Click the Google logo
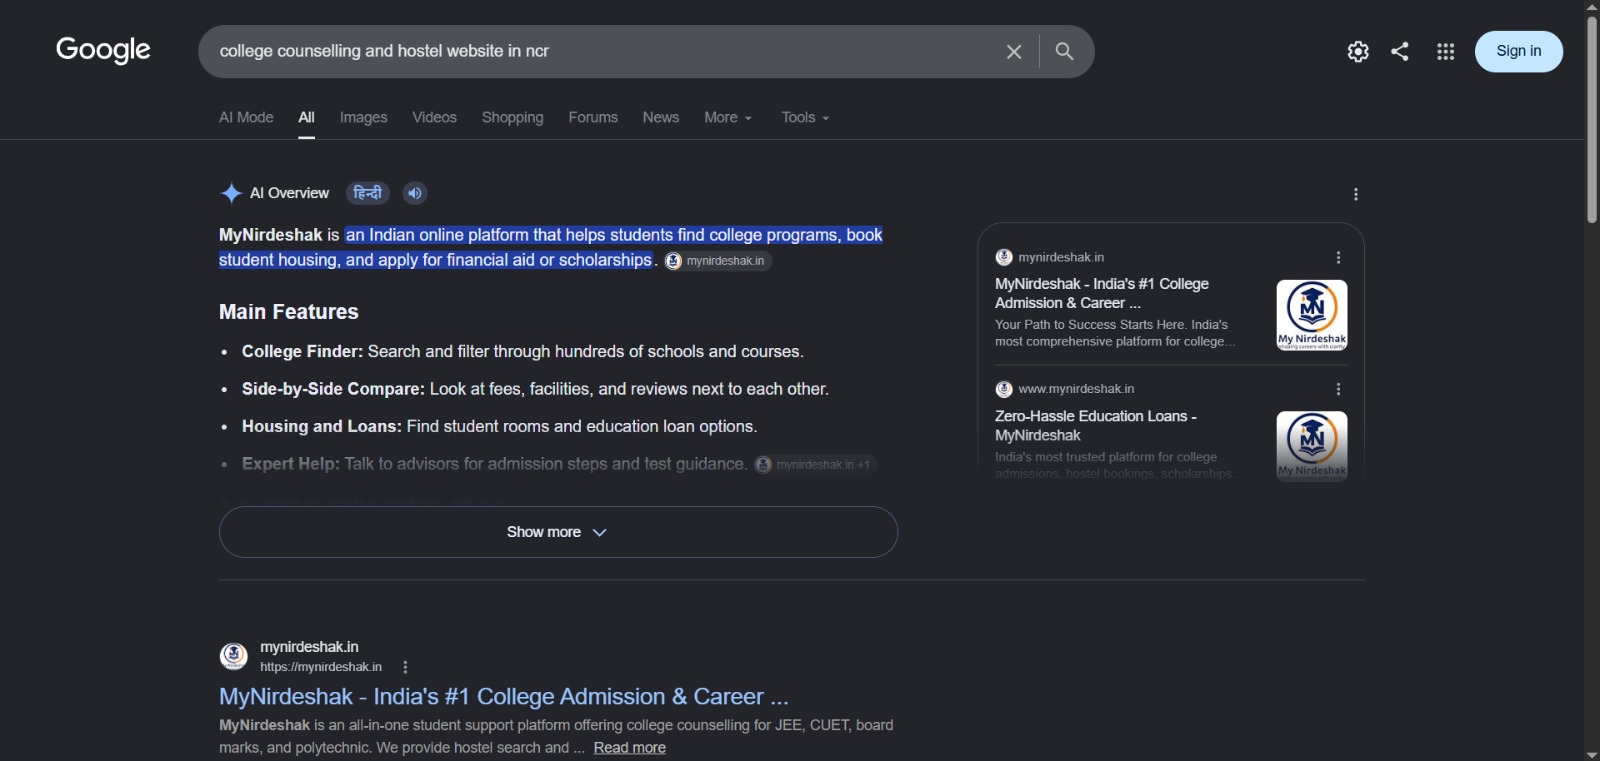Image resolution: width=1600 pixels, height=761 pixels. point(103,50)
